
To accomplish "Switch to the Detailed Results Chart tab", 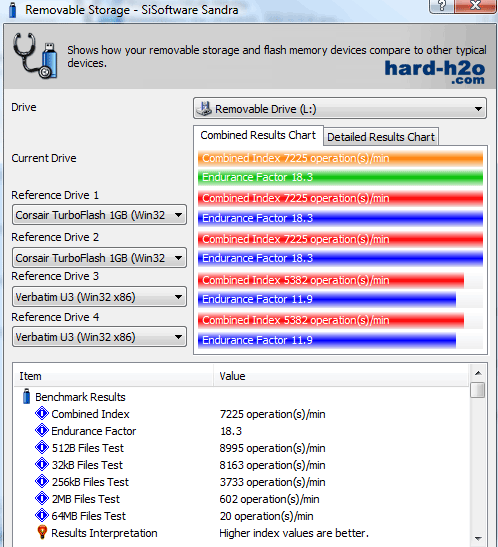I will [381, 137].
